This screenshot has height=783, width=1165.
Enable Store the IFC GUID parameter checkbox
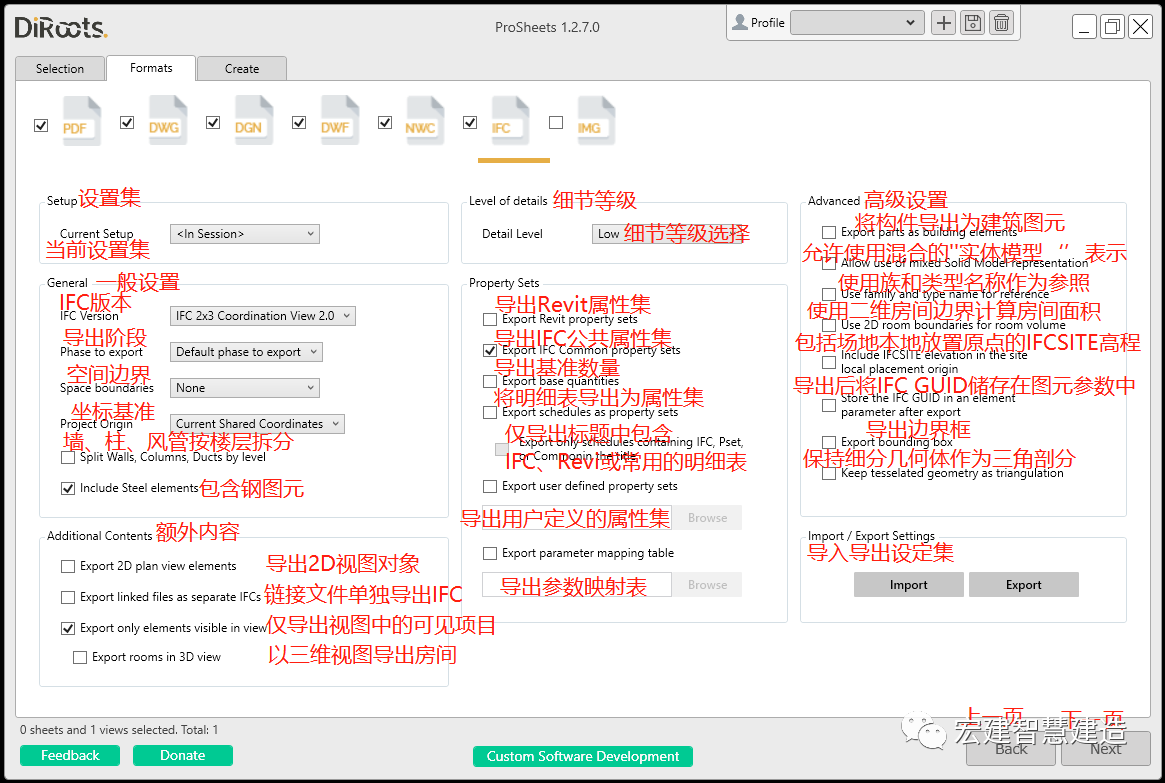tap(829, 406)
